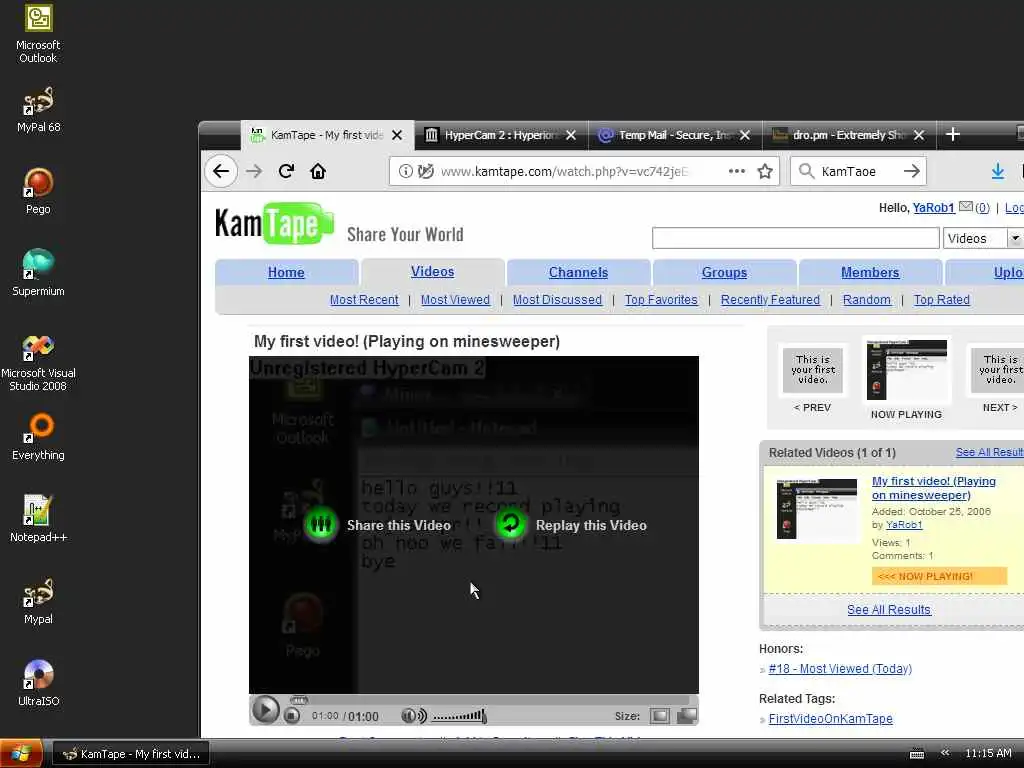This screenshot has width=1024, height=768.
Task: Mute the video using the speaker icon
Action: (413, 716)
